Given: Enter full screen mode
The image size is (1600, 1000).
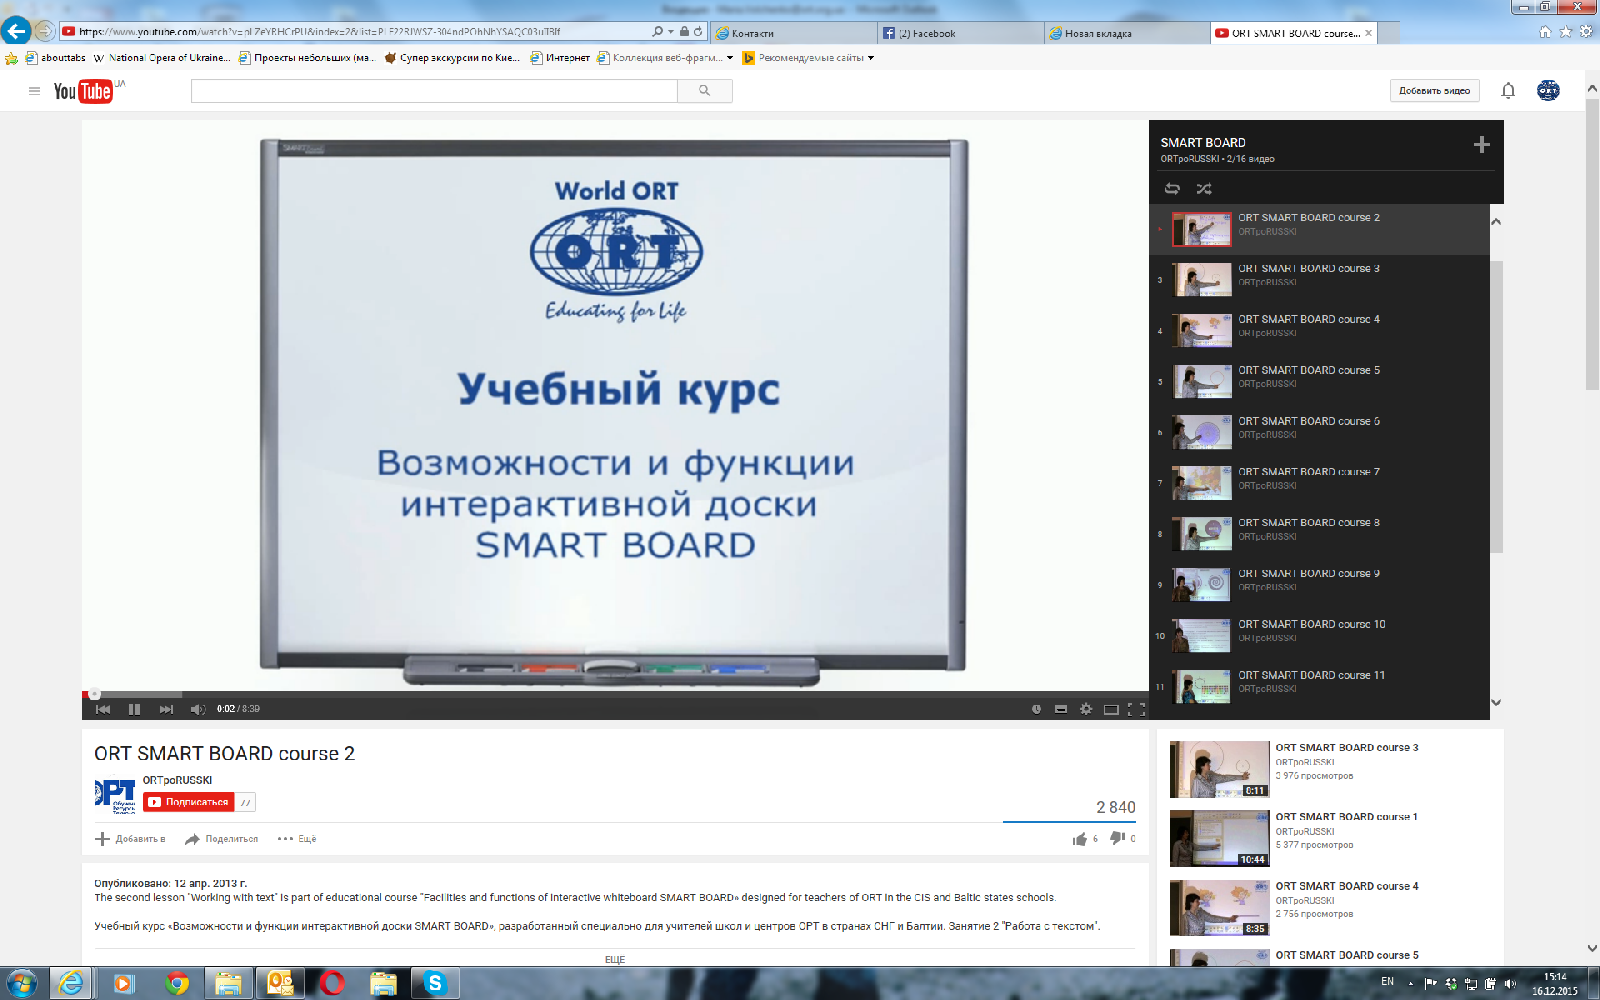Looking at the screenshot, I should pyautogui.click(x=1136, y=709).
